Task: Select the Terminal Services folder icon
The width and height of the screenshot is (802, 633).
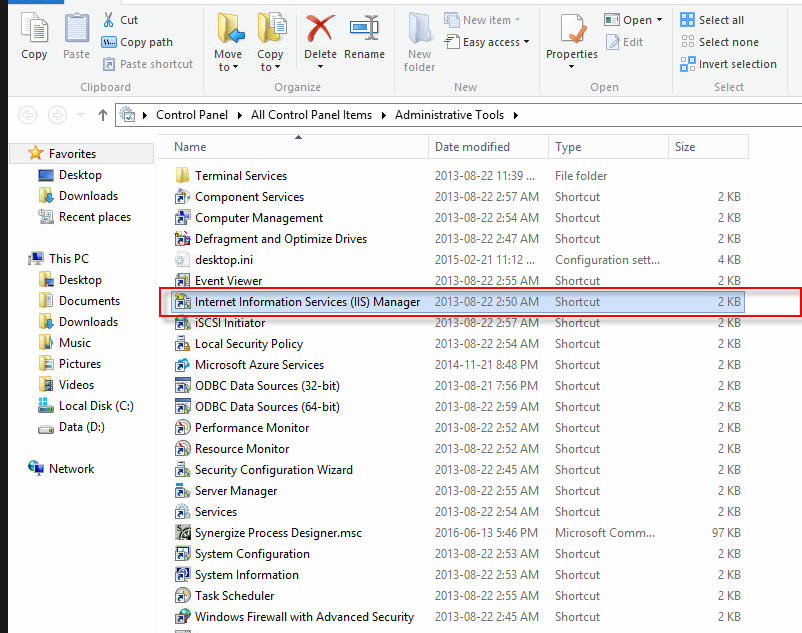Action: [183, 175]
